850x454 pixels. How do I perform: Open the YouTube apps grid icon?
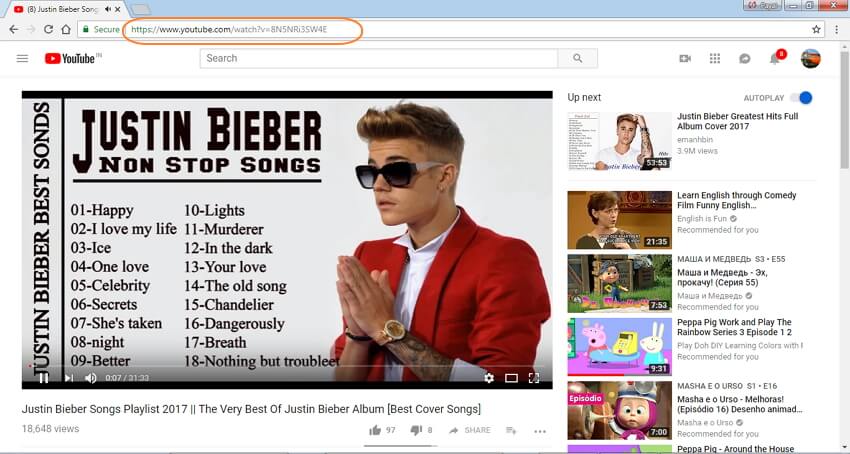[x=715, y=58]
